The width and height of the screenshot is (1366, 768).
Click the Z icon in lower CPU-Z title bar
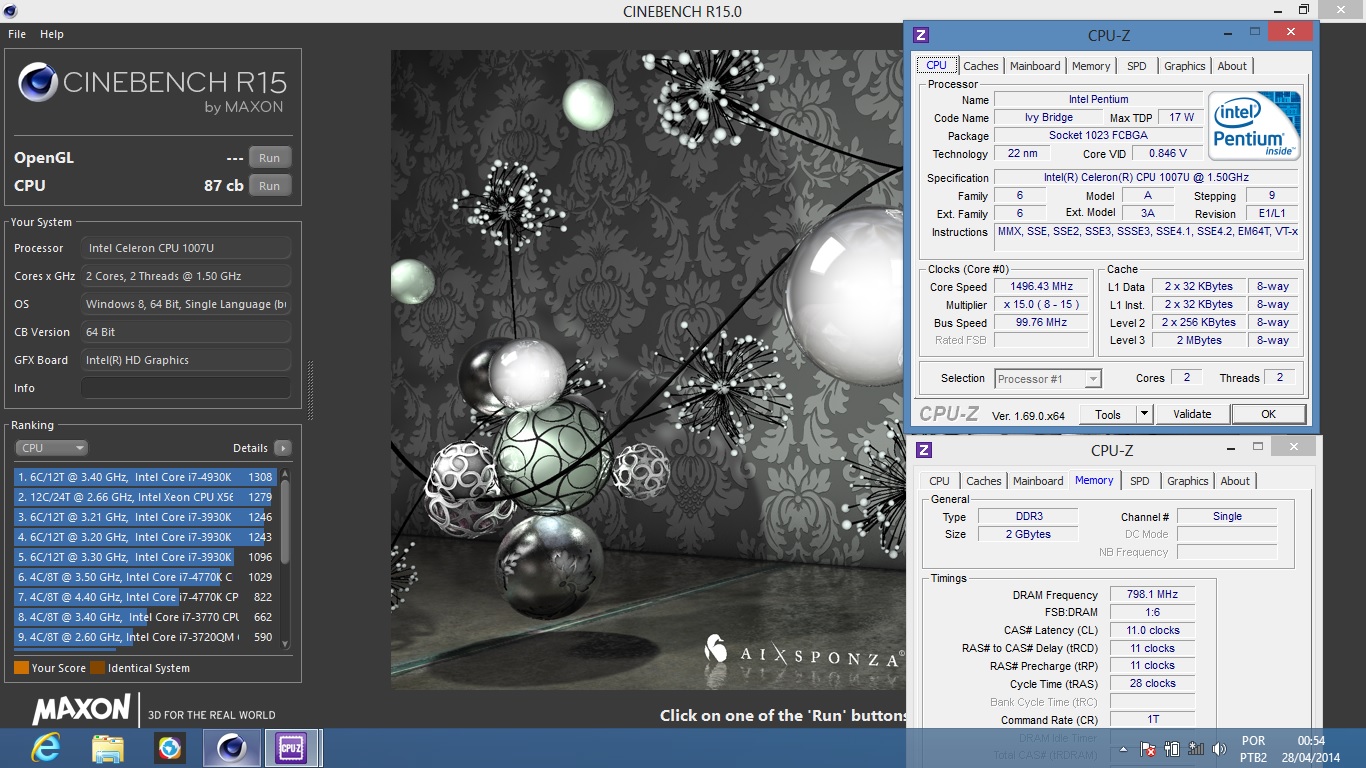pyautogui.click(x=924, y=450)
